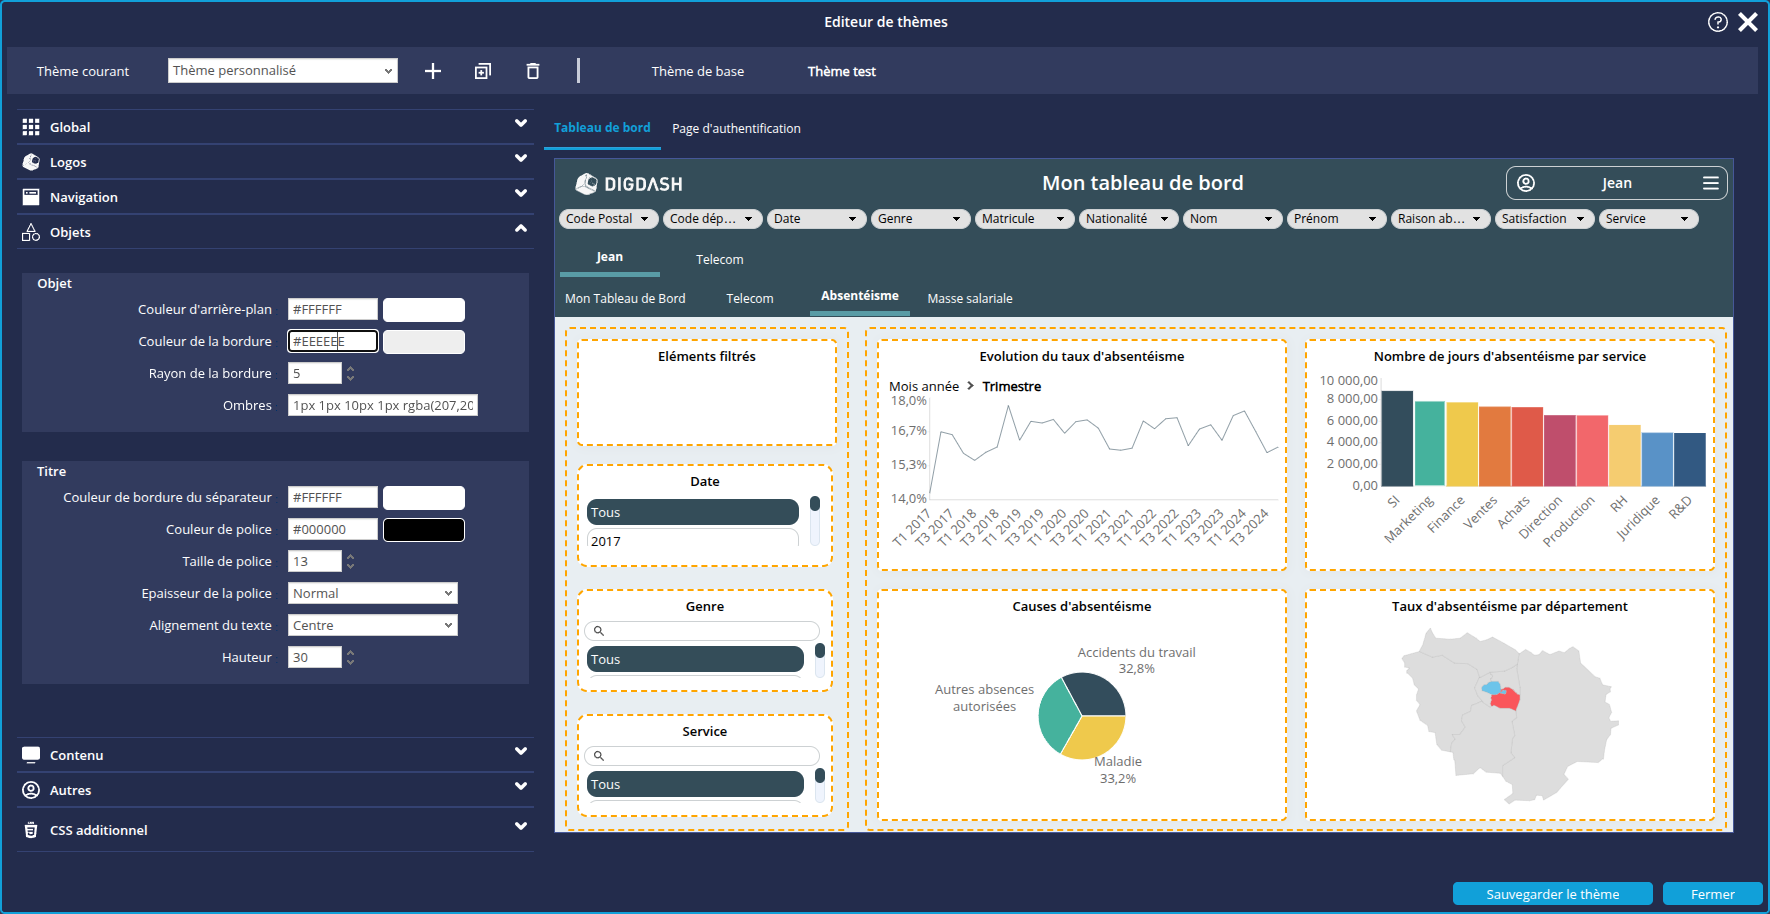The width and height of the screenshot is (1770, 914).
Task: Click the add new theme plus icon
Action: [433, 71]
